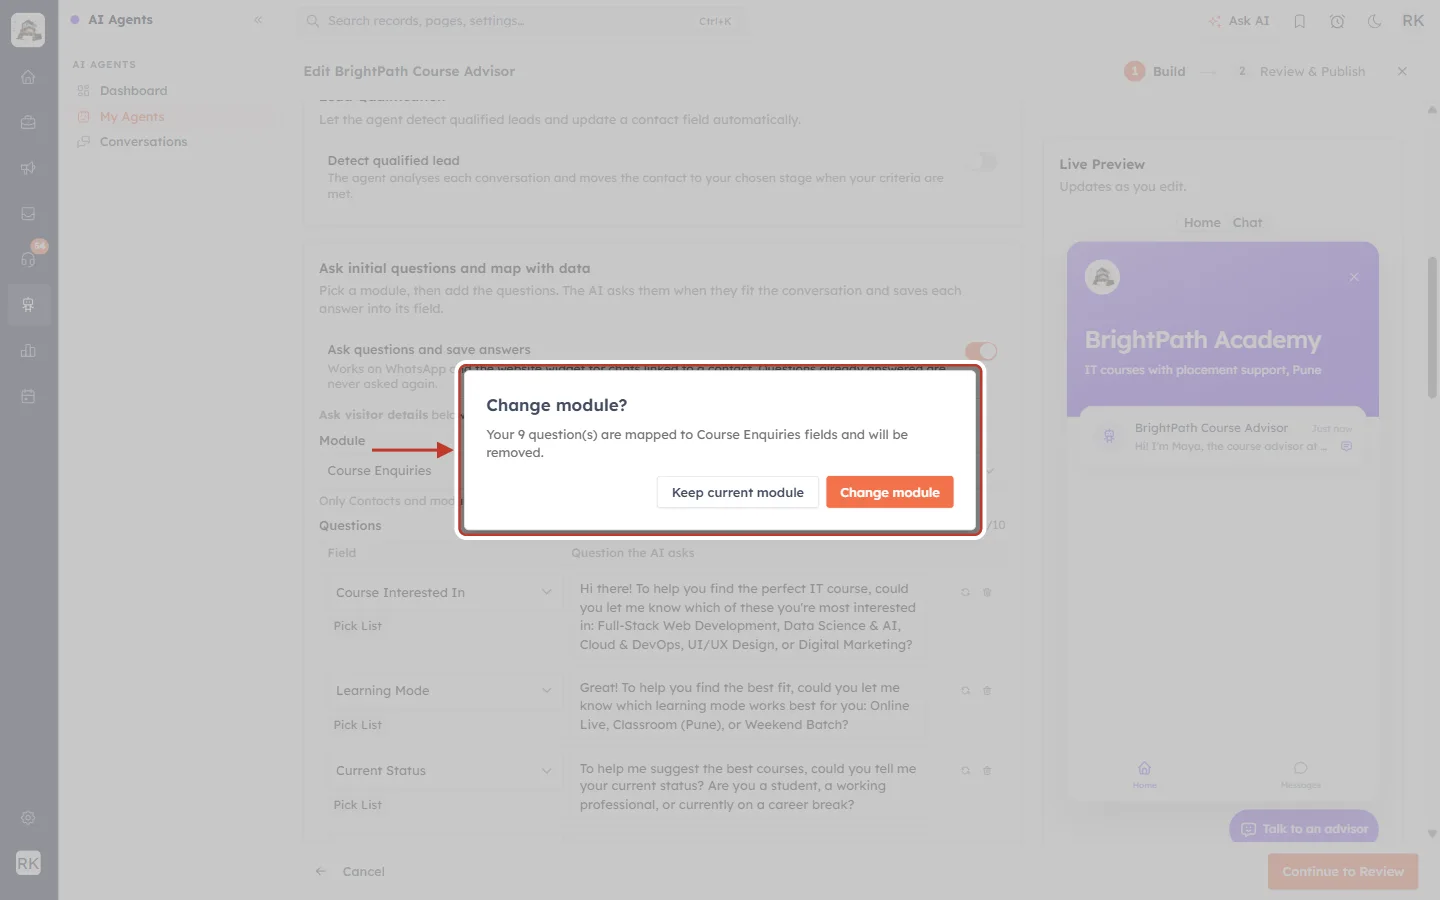1440x900 pixels.
Task: Delete the Course Interested In question row
Action: click(987, 592)
